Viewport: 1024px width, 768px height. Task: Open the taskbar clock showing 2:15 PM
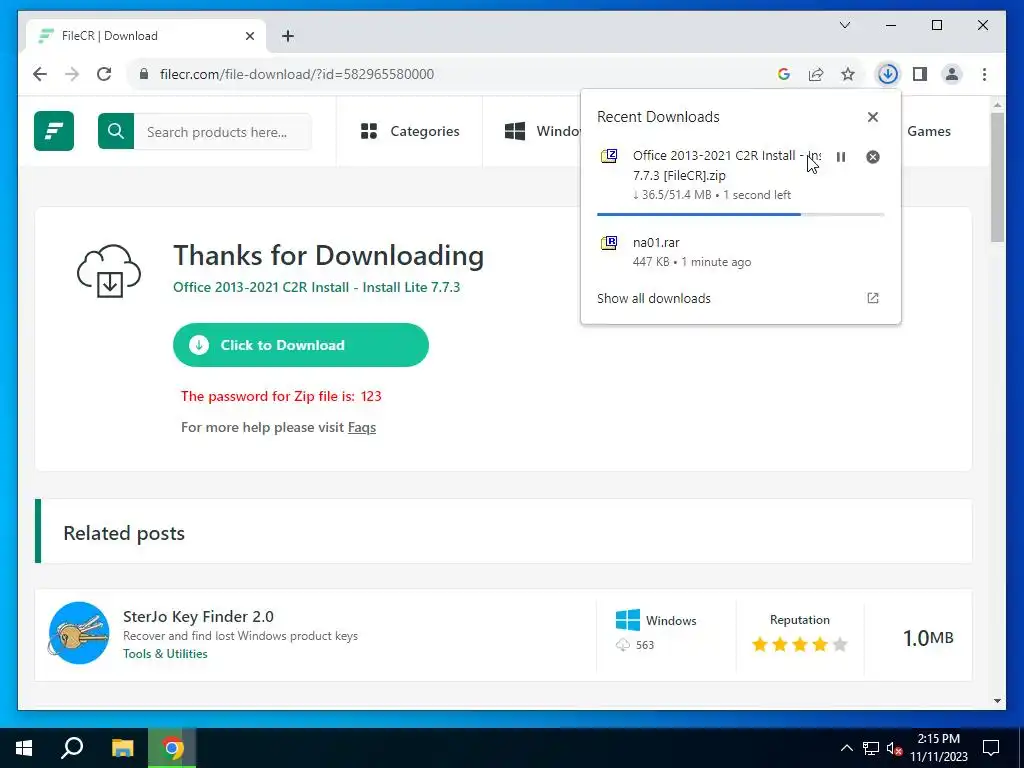(x=939, y=748)
